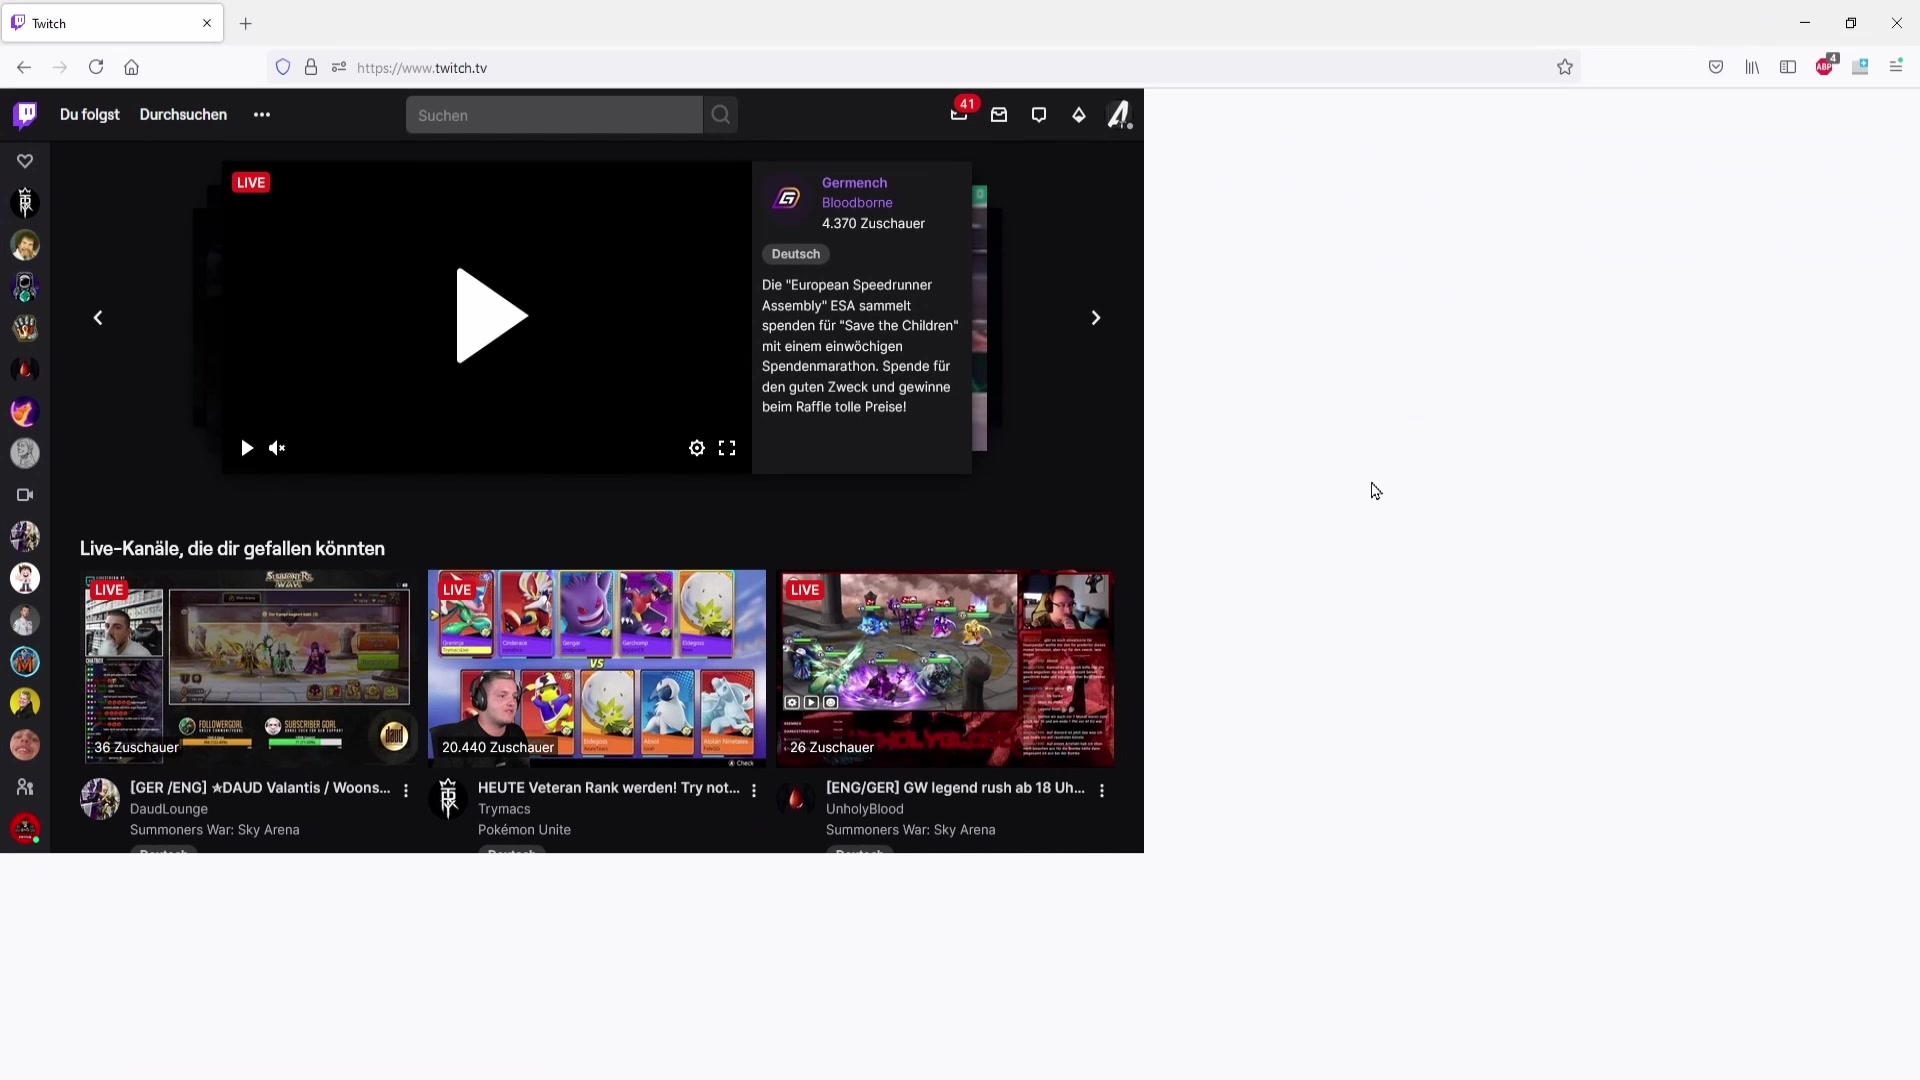Unmute the featured stream player
This screenshot has height=1080, width=1920.
click(x=277, y=448)
